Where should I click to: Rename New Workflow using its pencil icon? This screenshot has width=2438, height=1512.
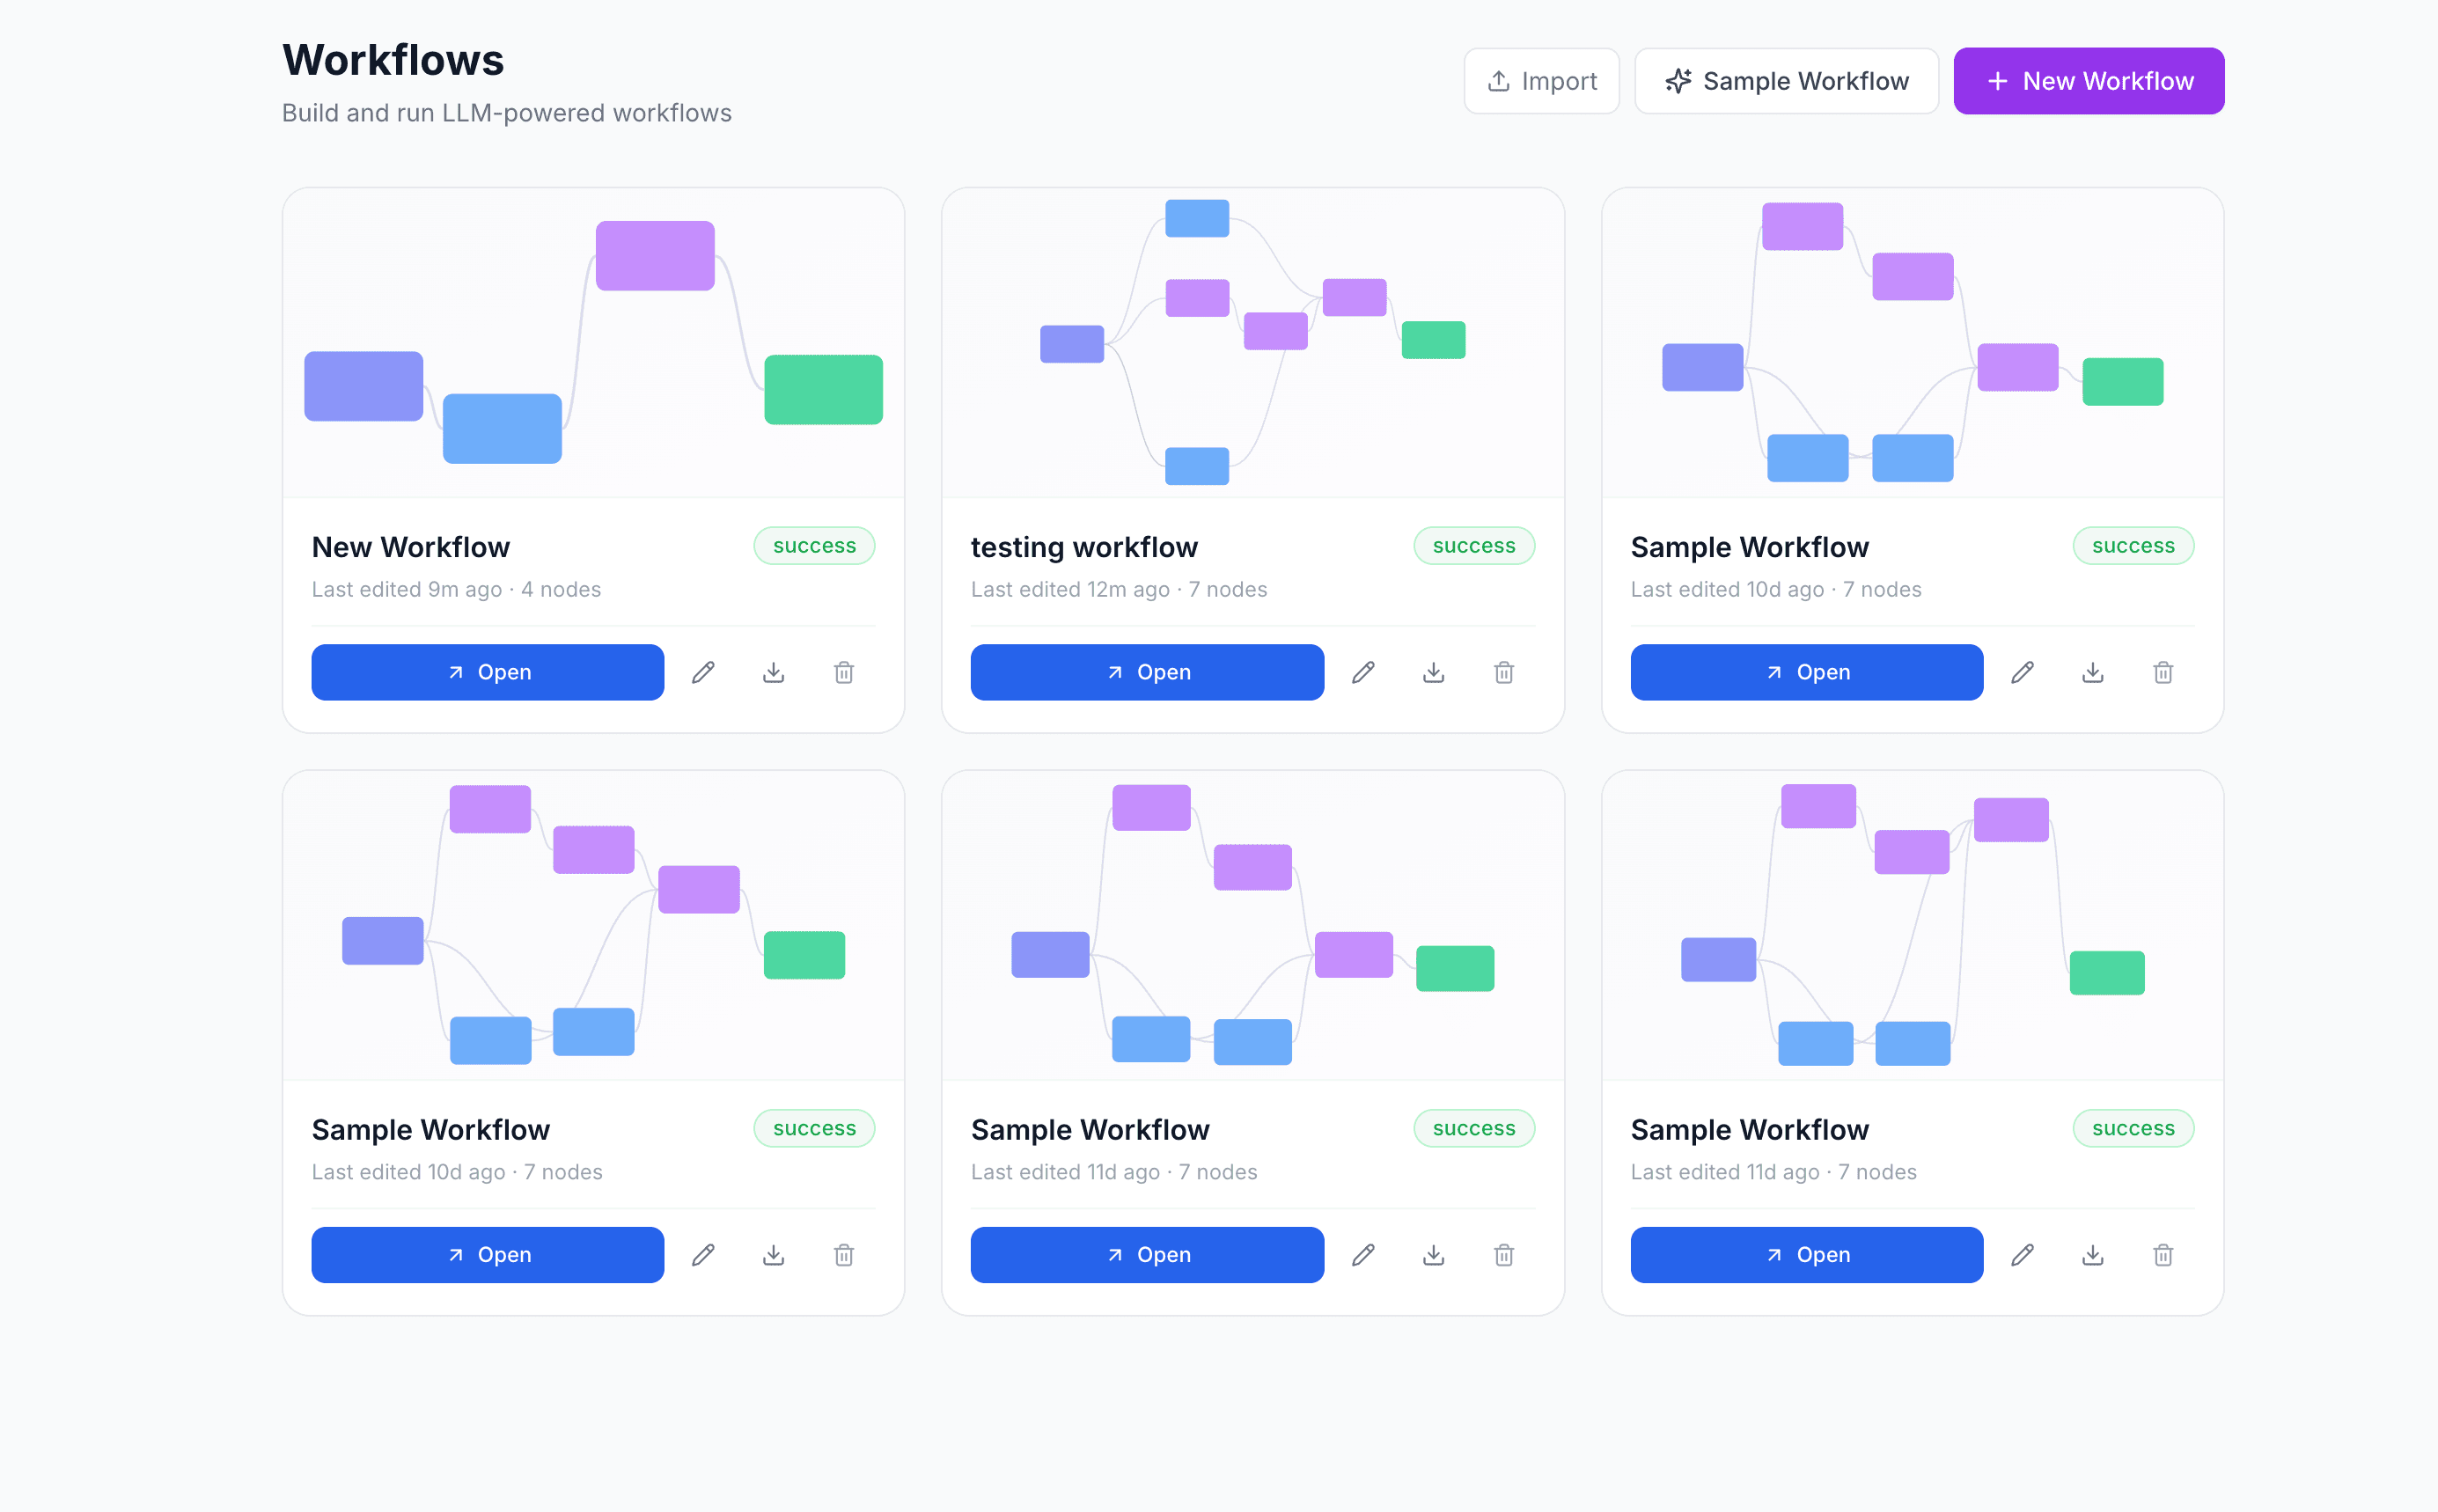click(x=703, y=672)
